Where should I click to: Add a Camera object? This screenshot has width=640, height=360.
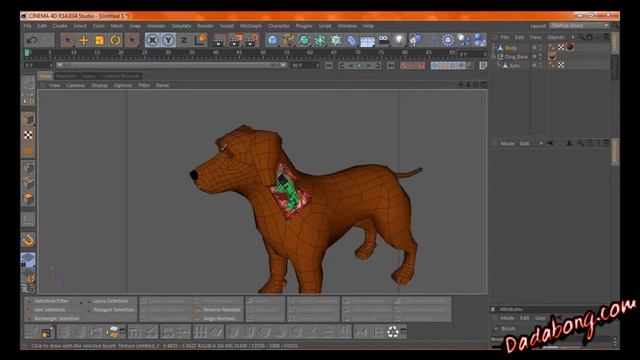[384, 40]
